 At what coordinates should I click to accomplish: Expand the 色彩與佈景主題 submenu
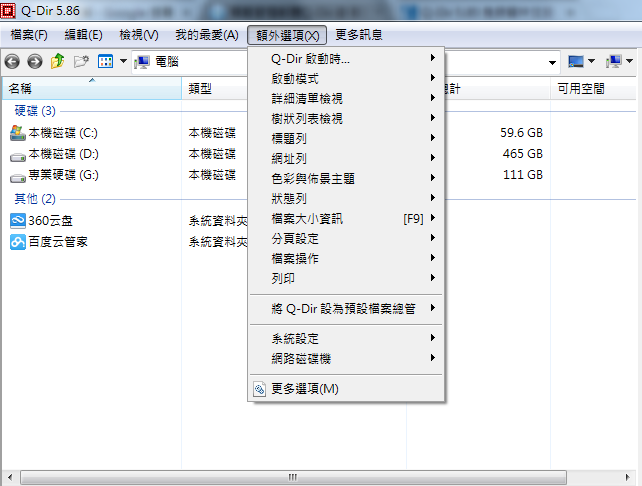[x=346, y=179]
